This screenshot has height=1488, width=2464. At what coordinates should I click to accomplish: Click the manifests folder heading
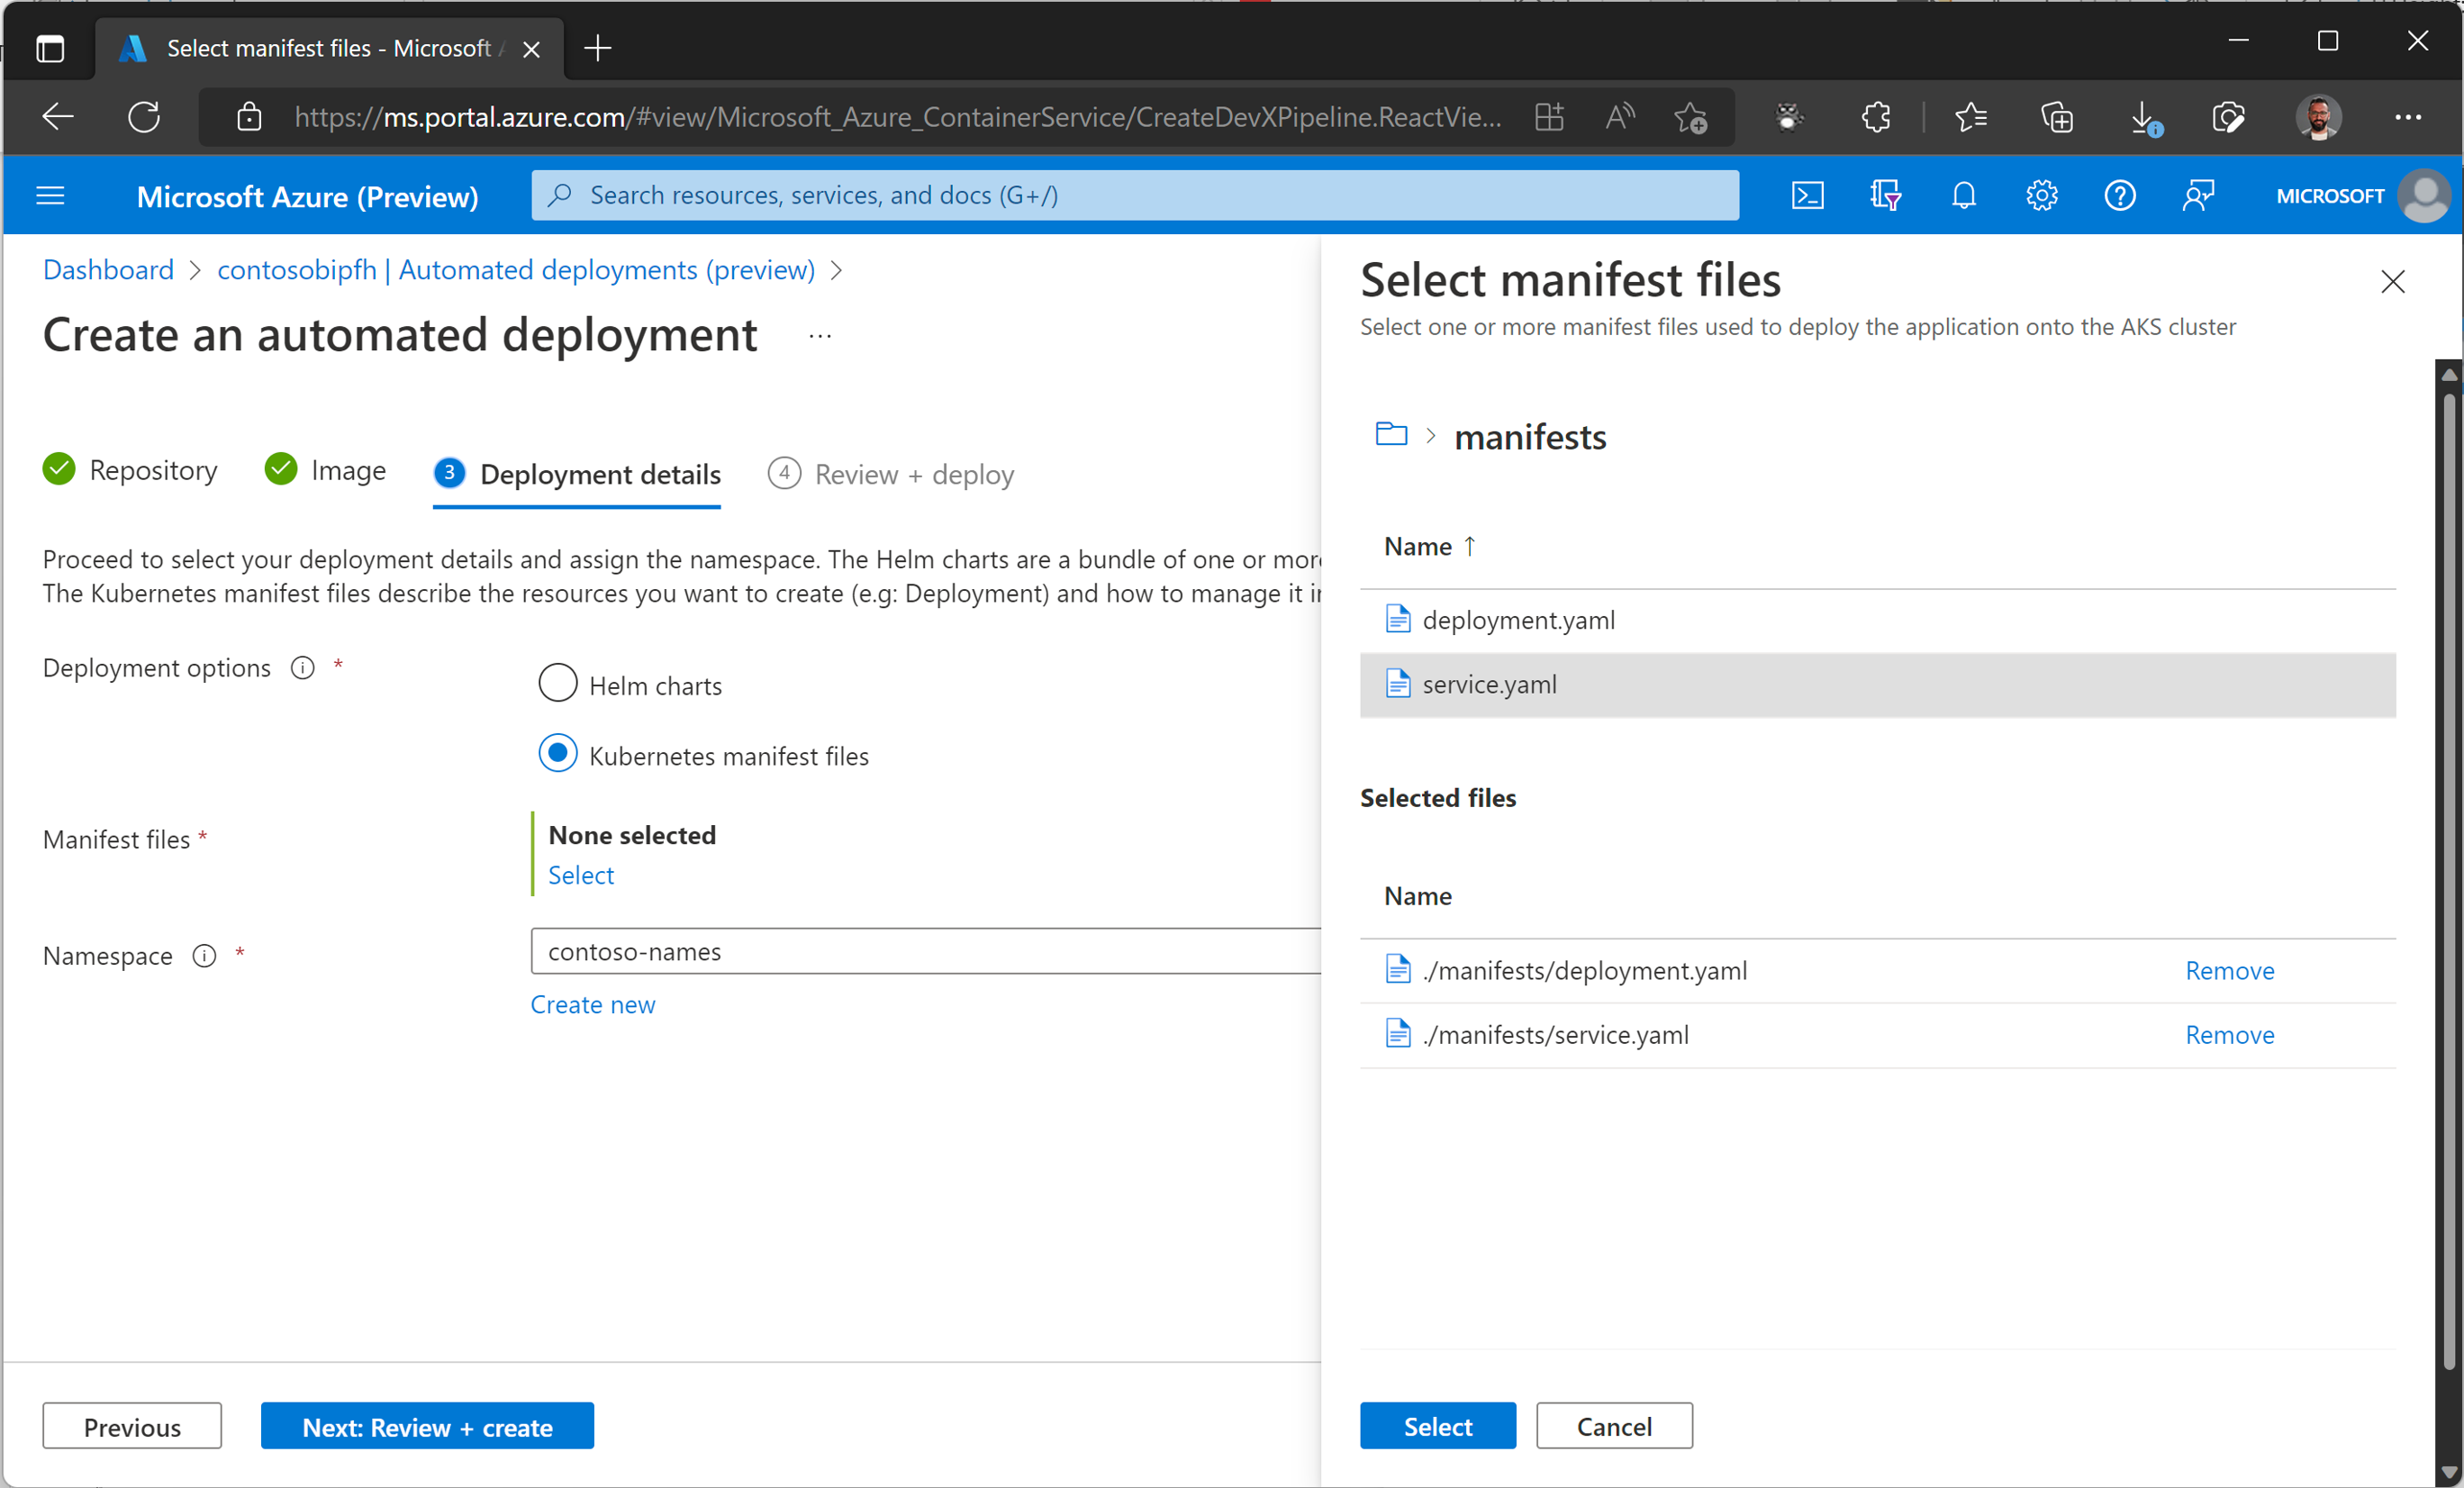(x=1530, y=437)
